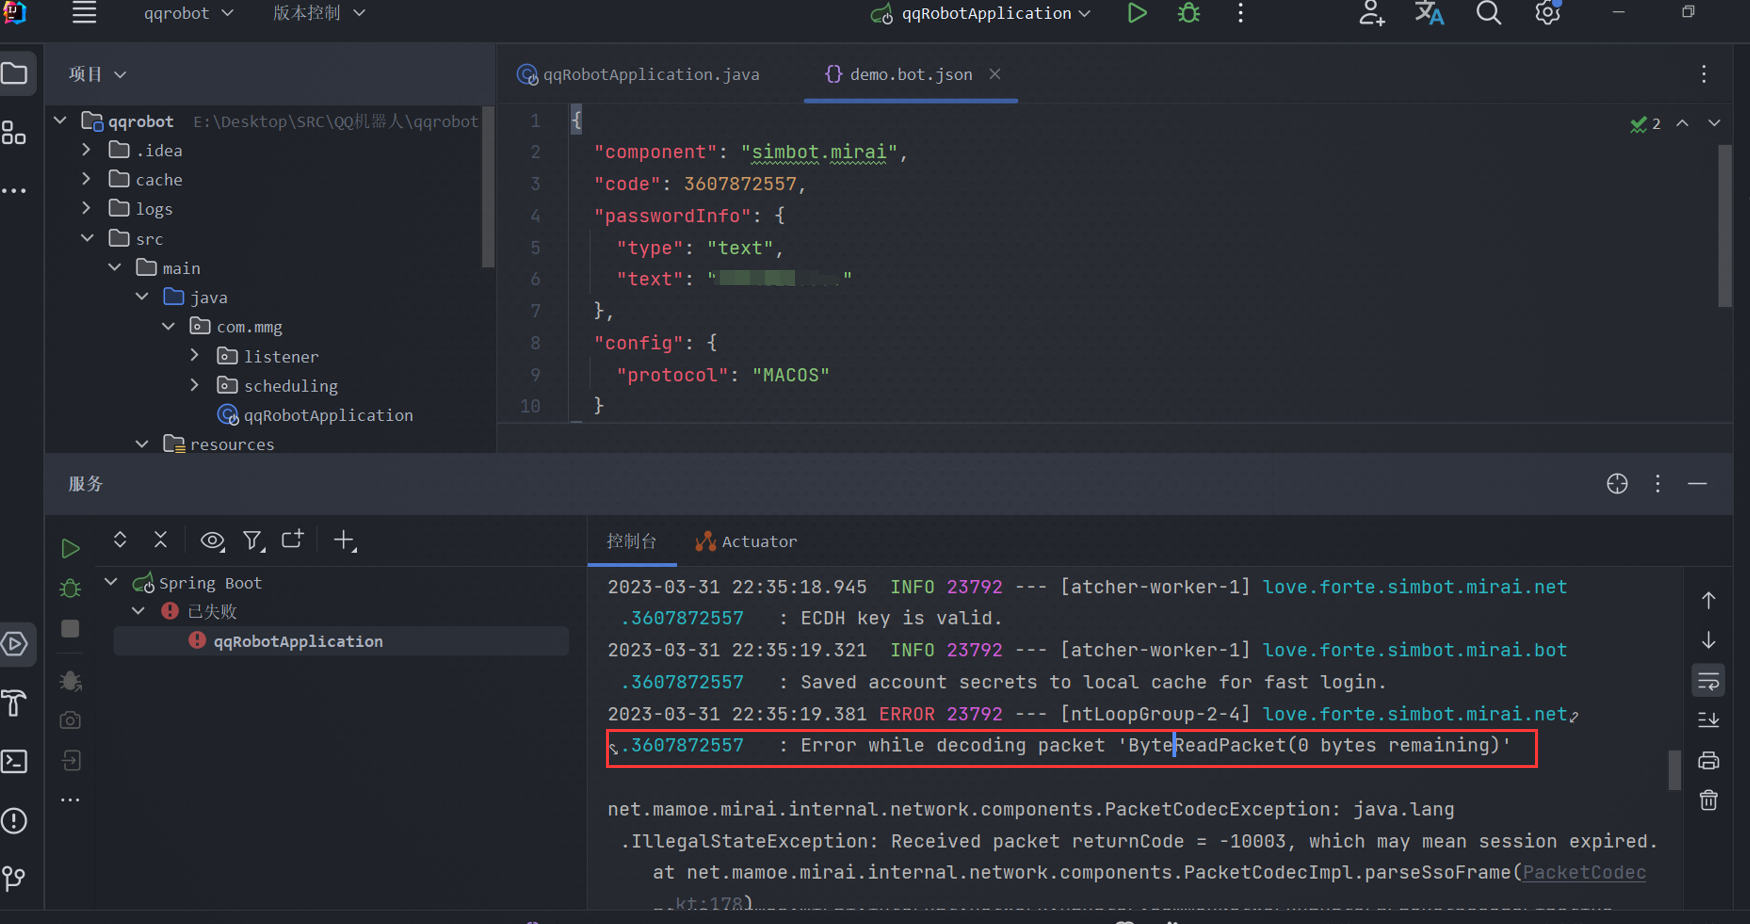The image size is (1750, 924).
Task: Add a service with the plus icon
Action: (x=345, y=541)
